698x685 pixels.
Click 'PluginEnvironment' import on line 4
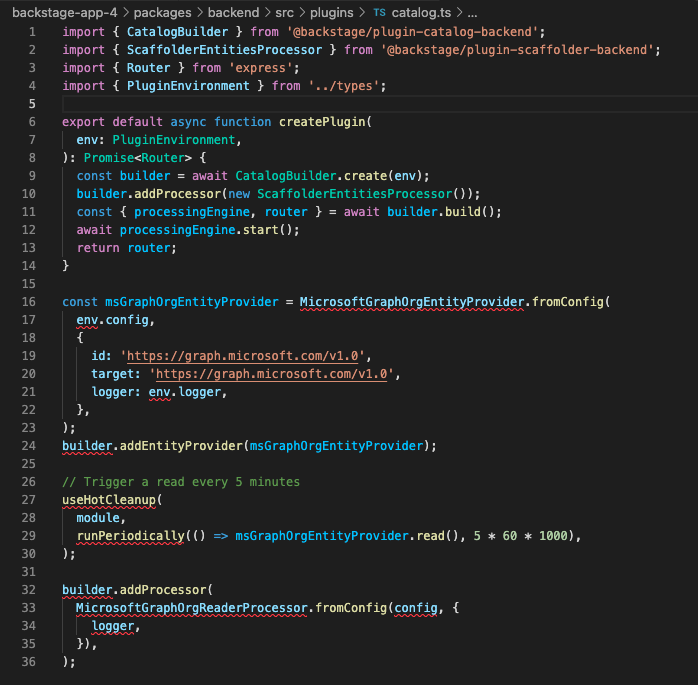click(188, 86)
